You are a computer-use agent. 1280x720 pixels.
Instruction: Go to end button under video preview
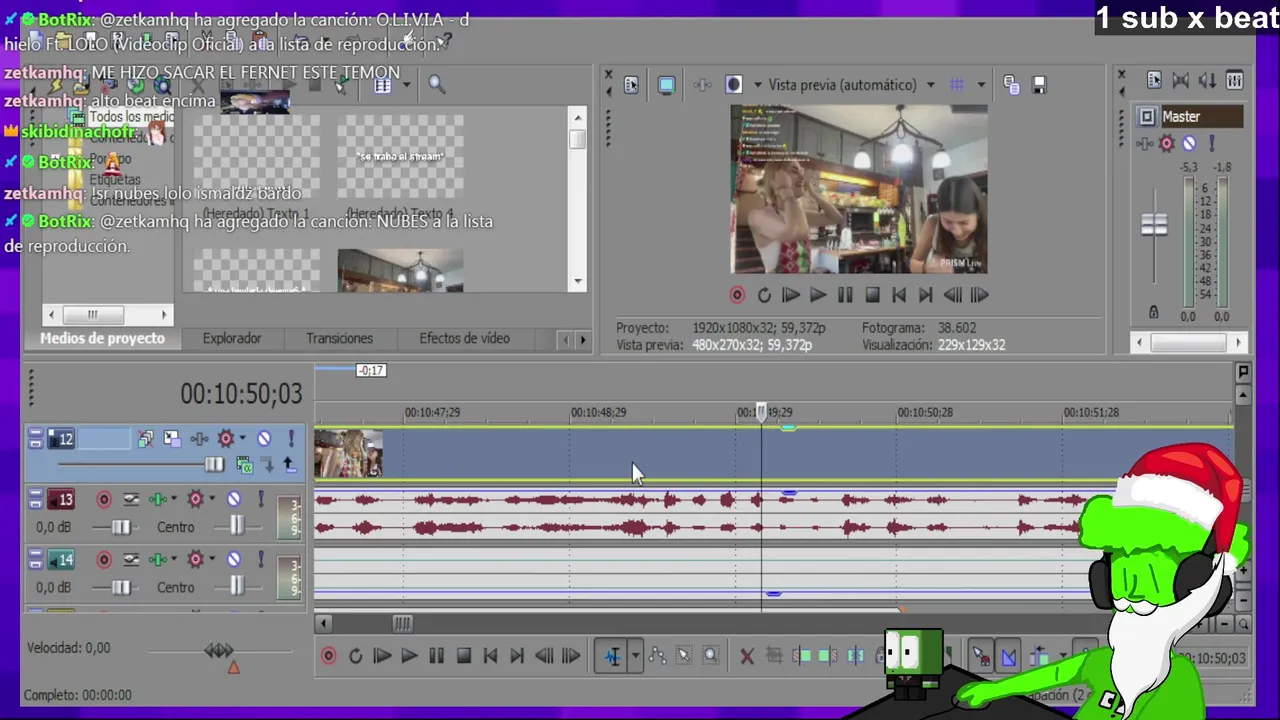click(x=926, y=295)
